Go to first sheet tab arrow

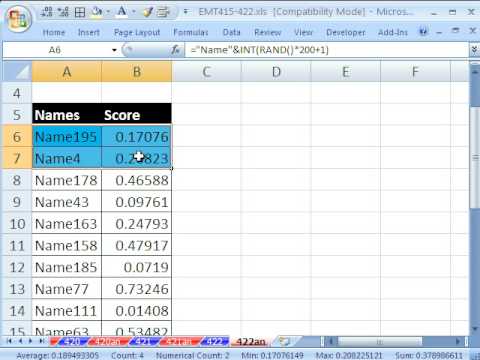pyautogui.click(x=9, y=341)
